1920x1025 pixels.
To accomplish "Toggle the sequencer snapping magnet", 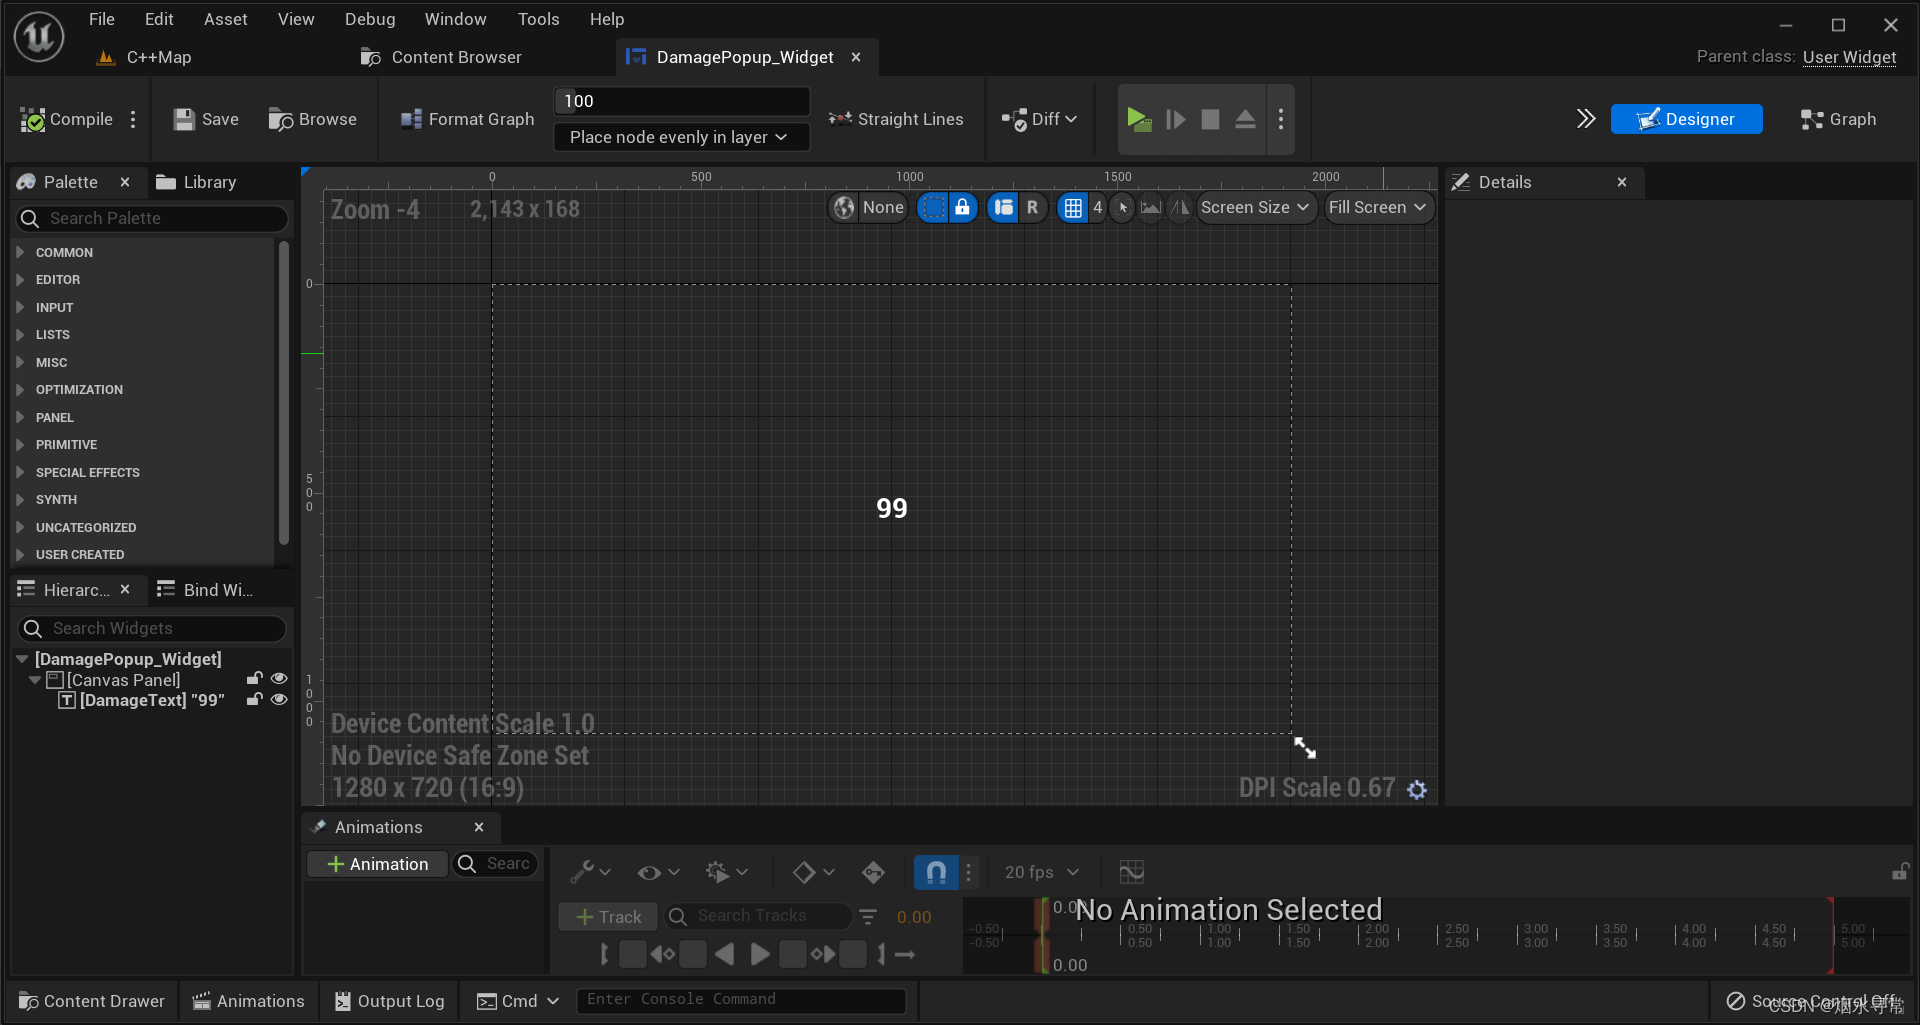I will coord(936,872).
